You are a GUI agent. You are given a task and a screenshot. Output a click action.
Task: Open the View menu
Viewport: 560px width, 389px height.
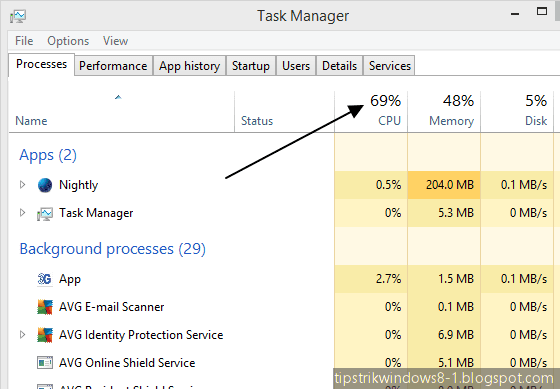pyautogui.click(x=115, y=41)
